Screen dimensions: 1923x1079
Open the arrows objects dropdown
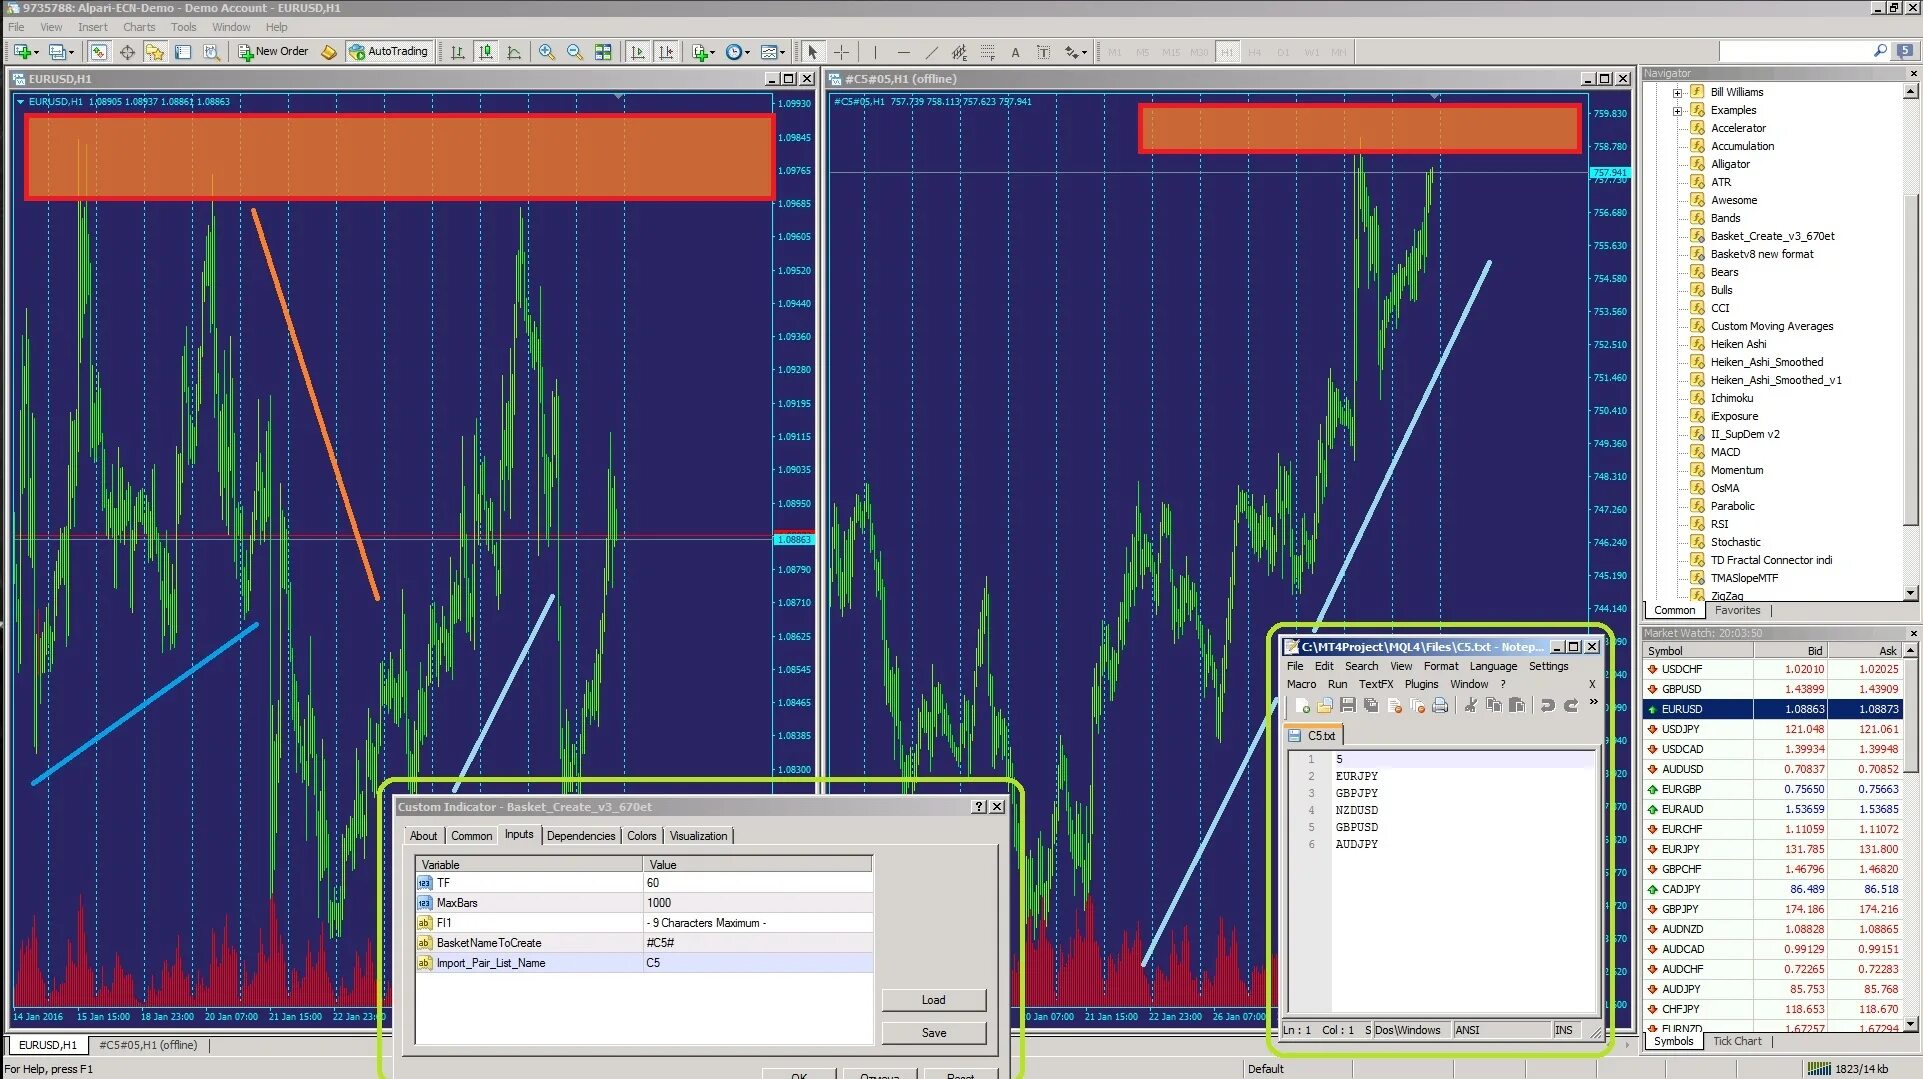pos(1075,52)
